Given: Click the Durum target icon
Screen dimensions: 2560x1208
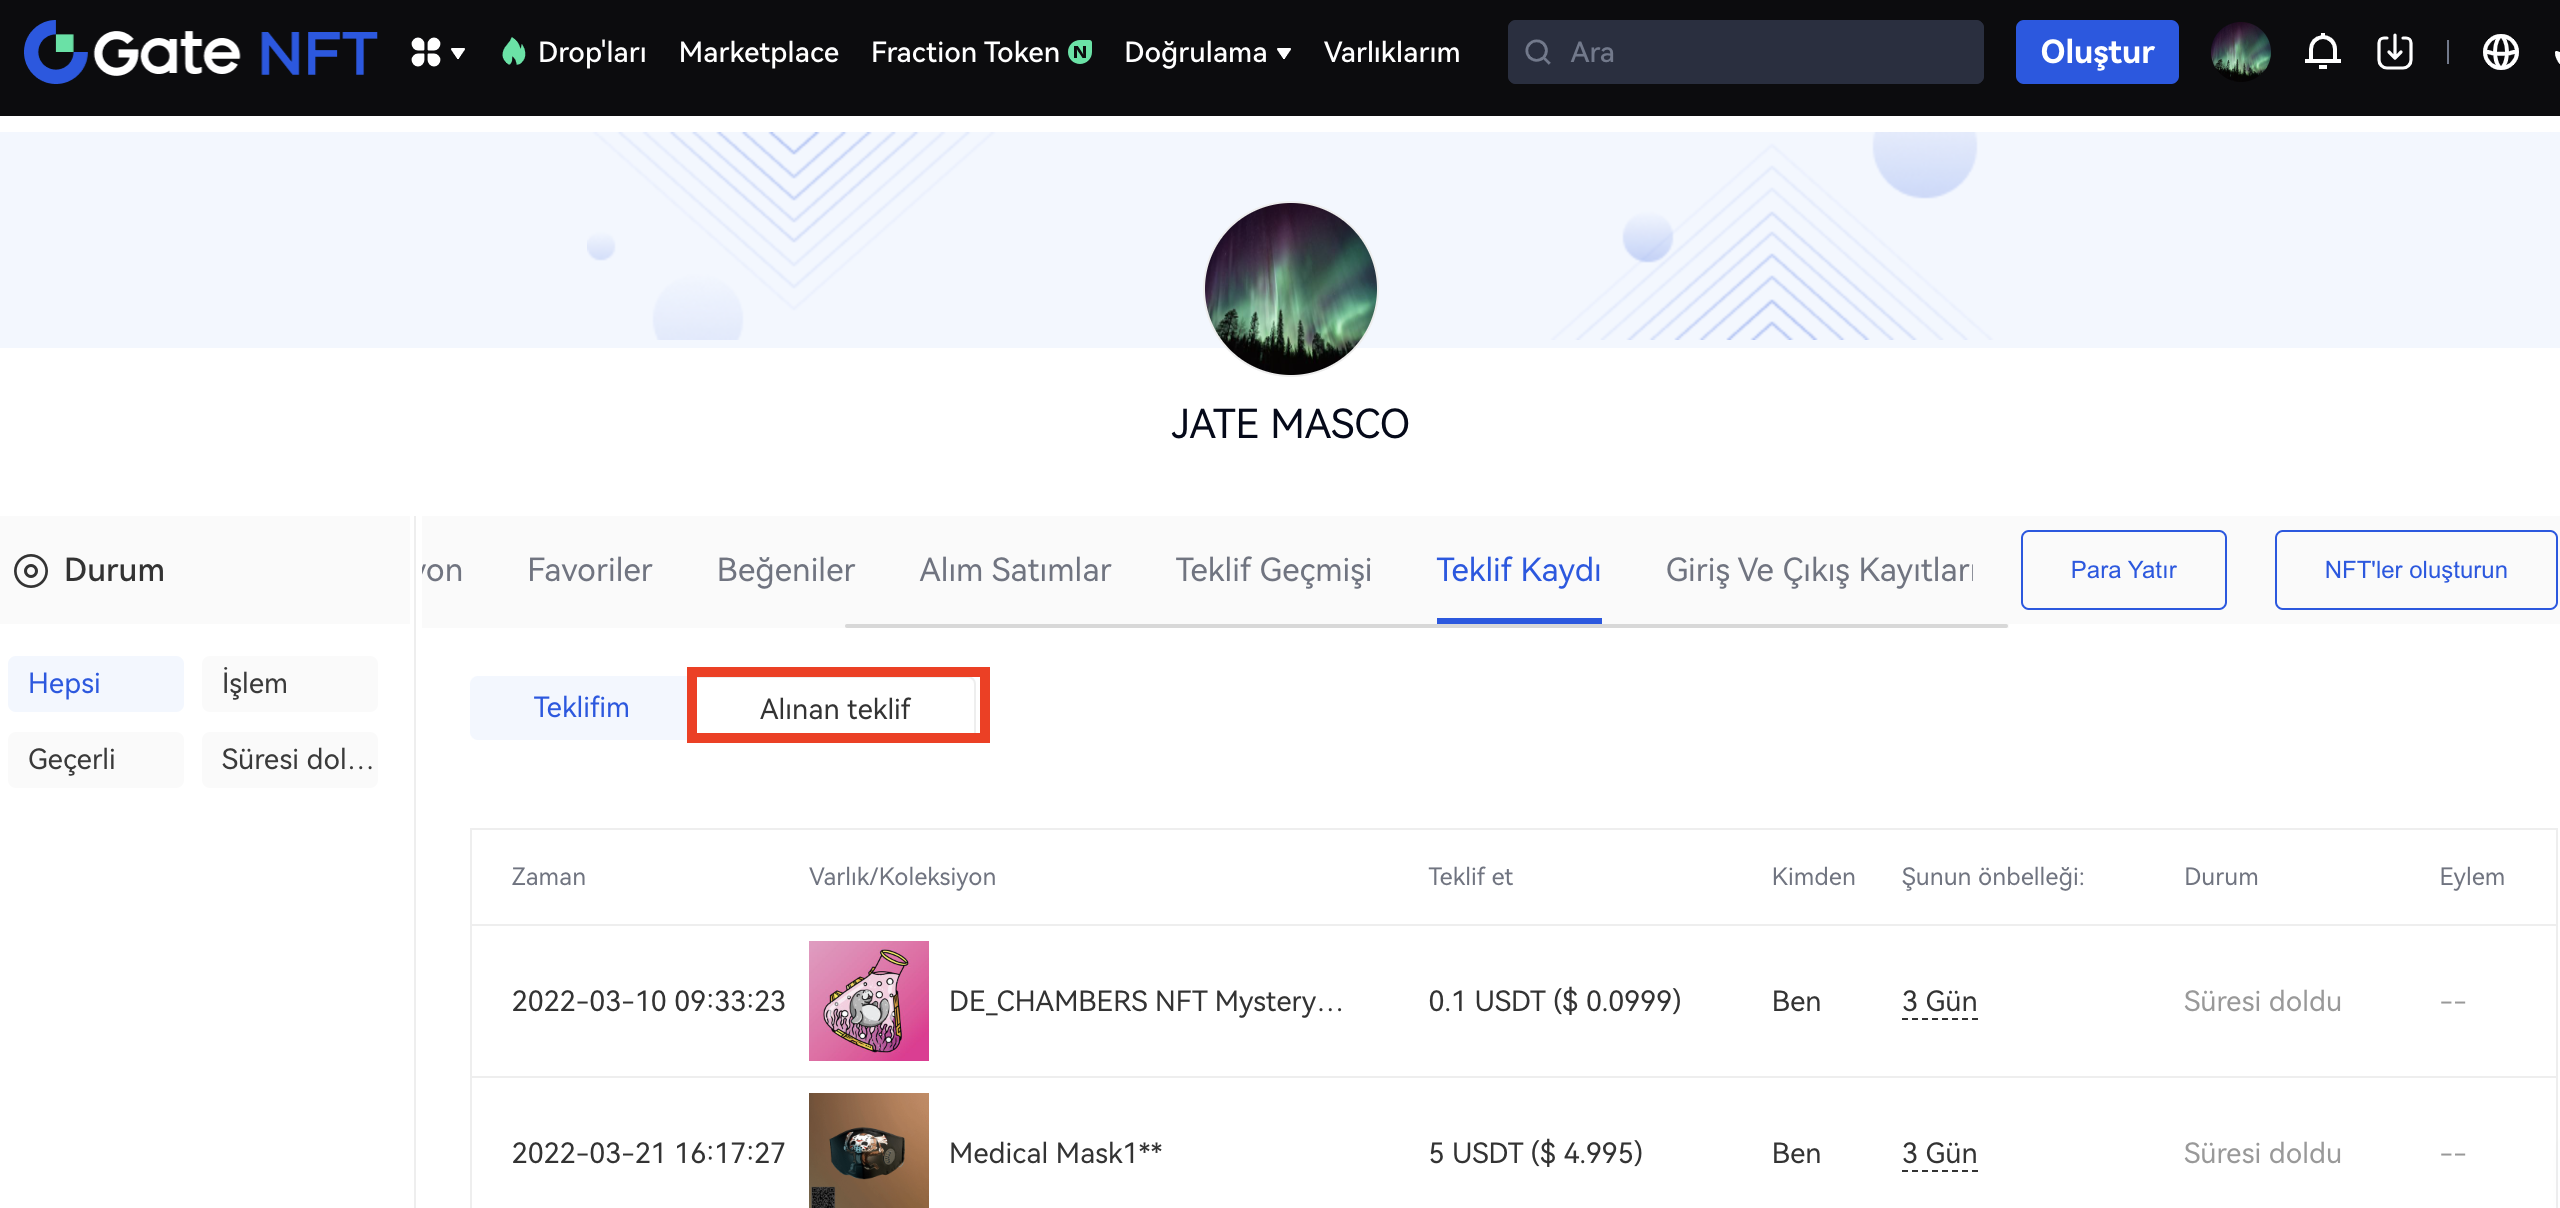Looking at the screenshot, I should (x=31, y=571).
